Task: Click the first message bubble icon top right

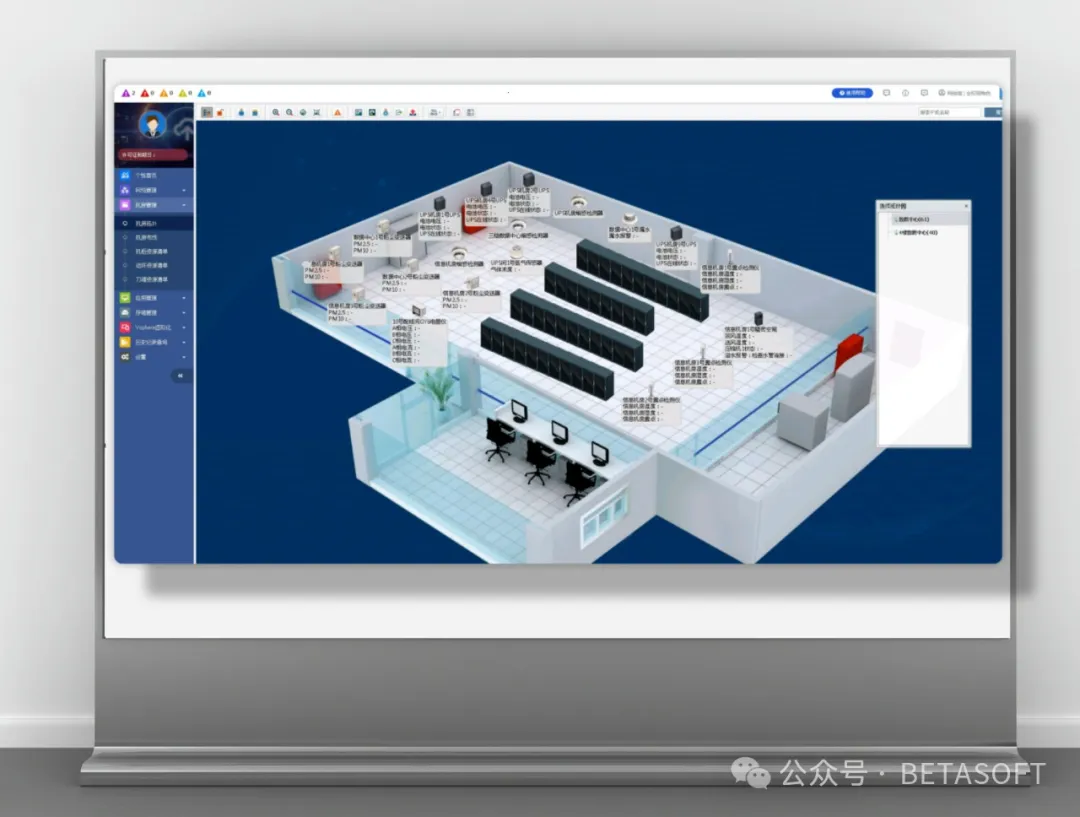Action: 886,93
